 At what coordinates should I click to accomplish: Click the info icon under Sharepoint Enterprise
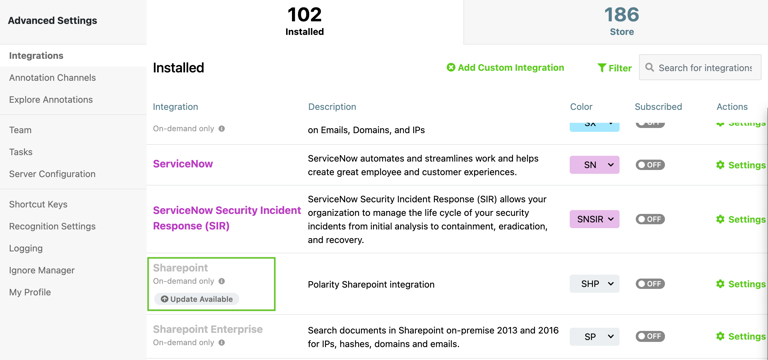(221, 342)
